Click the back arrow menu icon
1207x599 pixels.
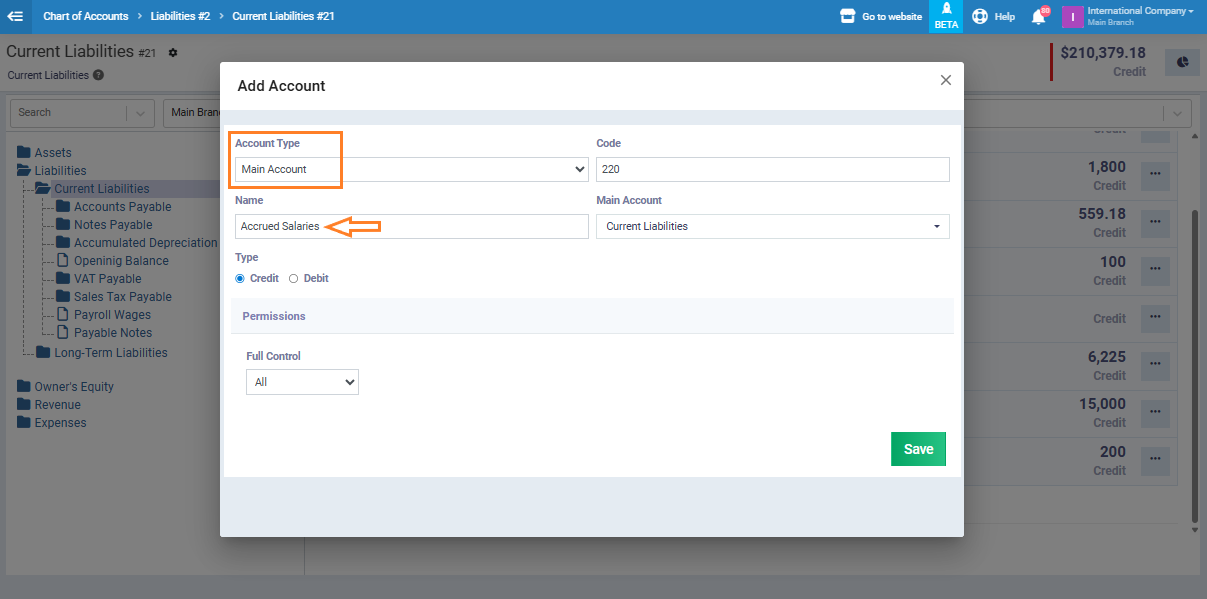pos(15,16)
